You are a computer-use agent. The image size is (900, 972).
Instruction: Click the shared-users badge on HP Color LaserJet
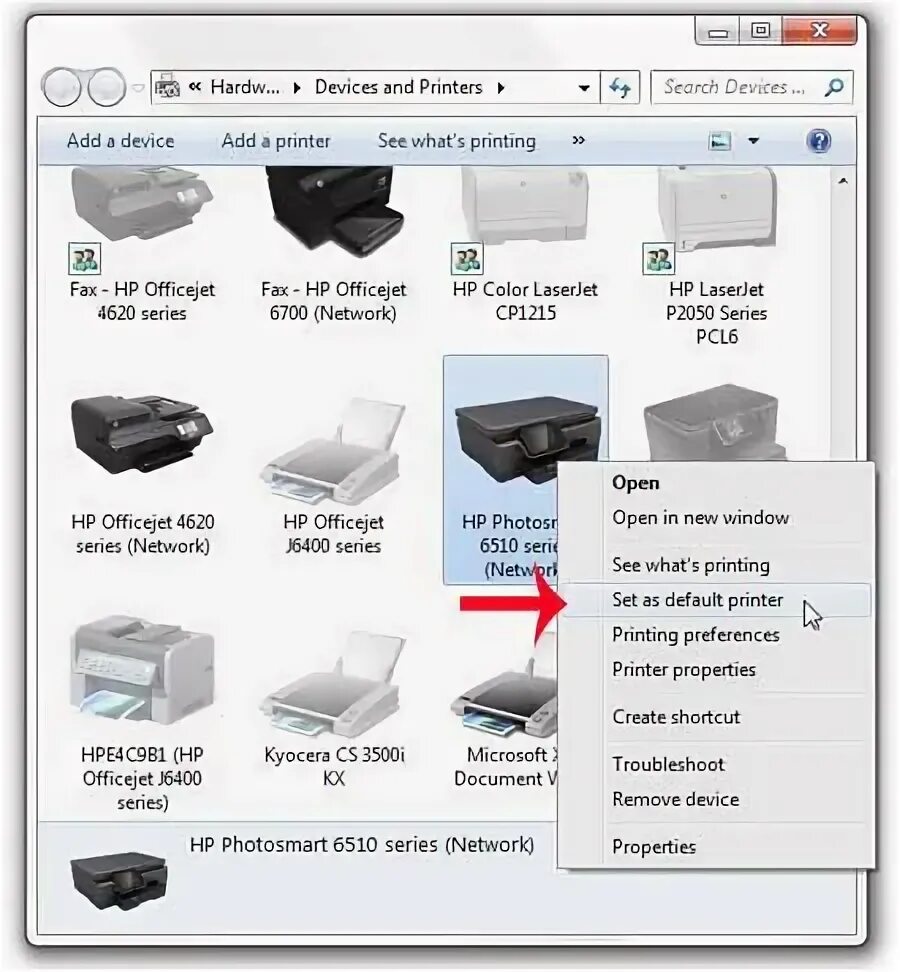click(467, 258)
